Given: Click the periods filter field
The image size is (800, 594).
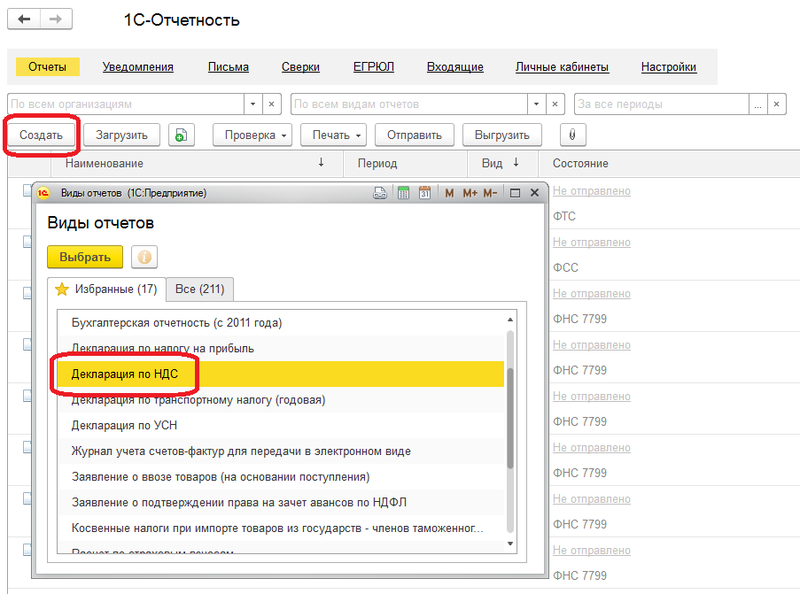Looking at the screenshot, I should (x=662, y=104).
